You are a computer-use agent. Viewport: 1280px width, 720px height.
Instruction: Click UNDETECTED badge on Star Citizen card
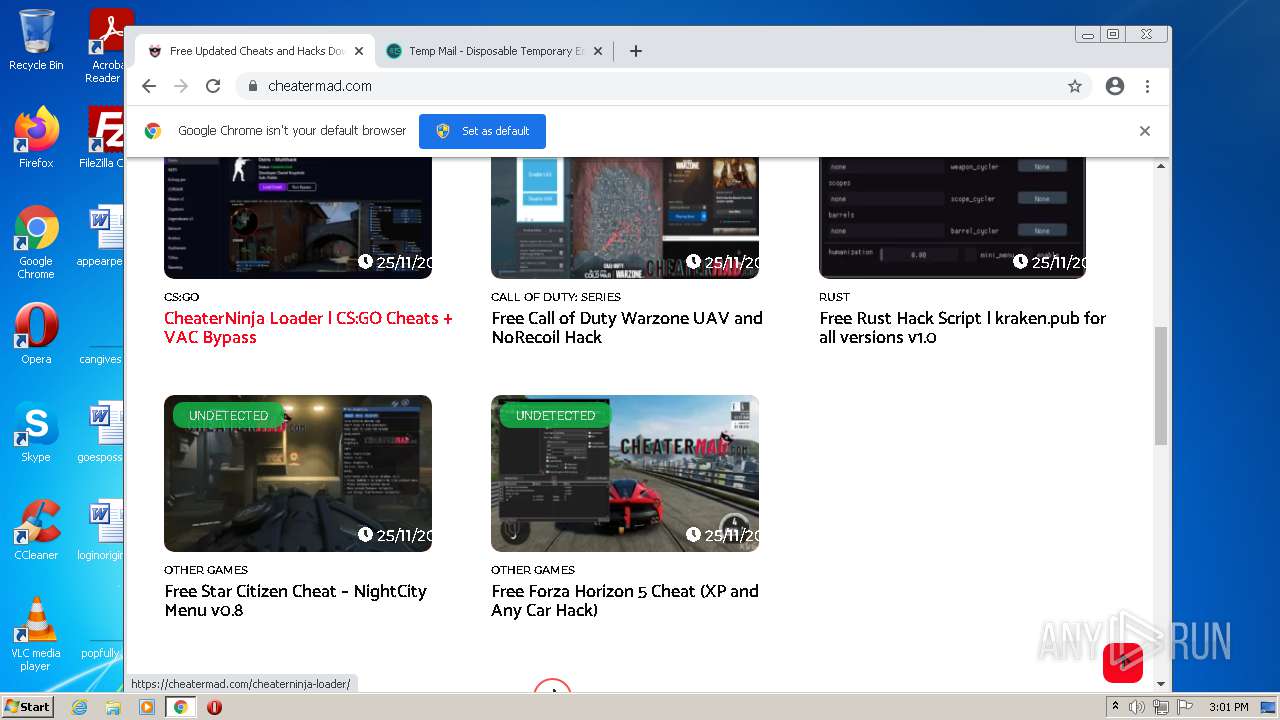point(228,415)
